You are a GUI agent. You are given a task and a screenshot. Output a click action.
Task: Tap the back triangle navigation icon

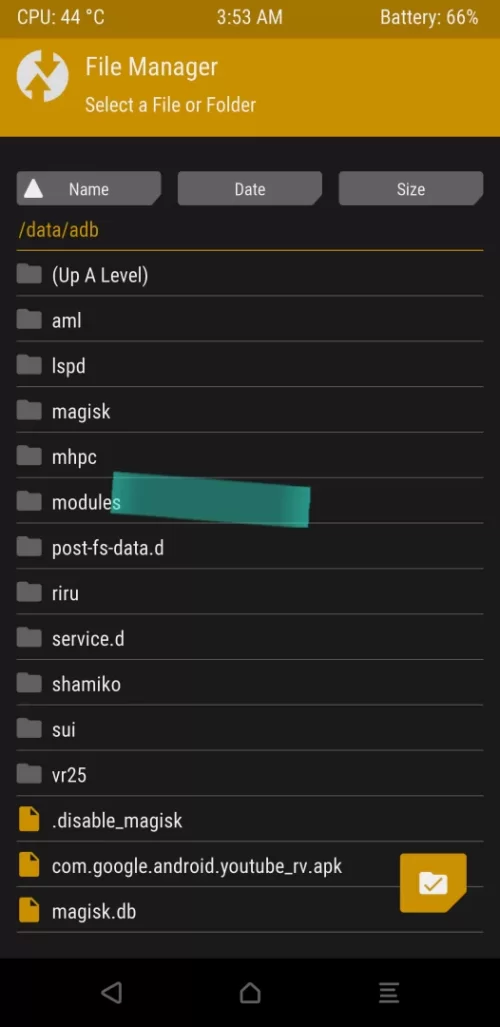pyautogui.click(x=111, y=992)
